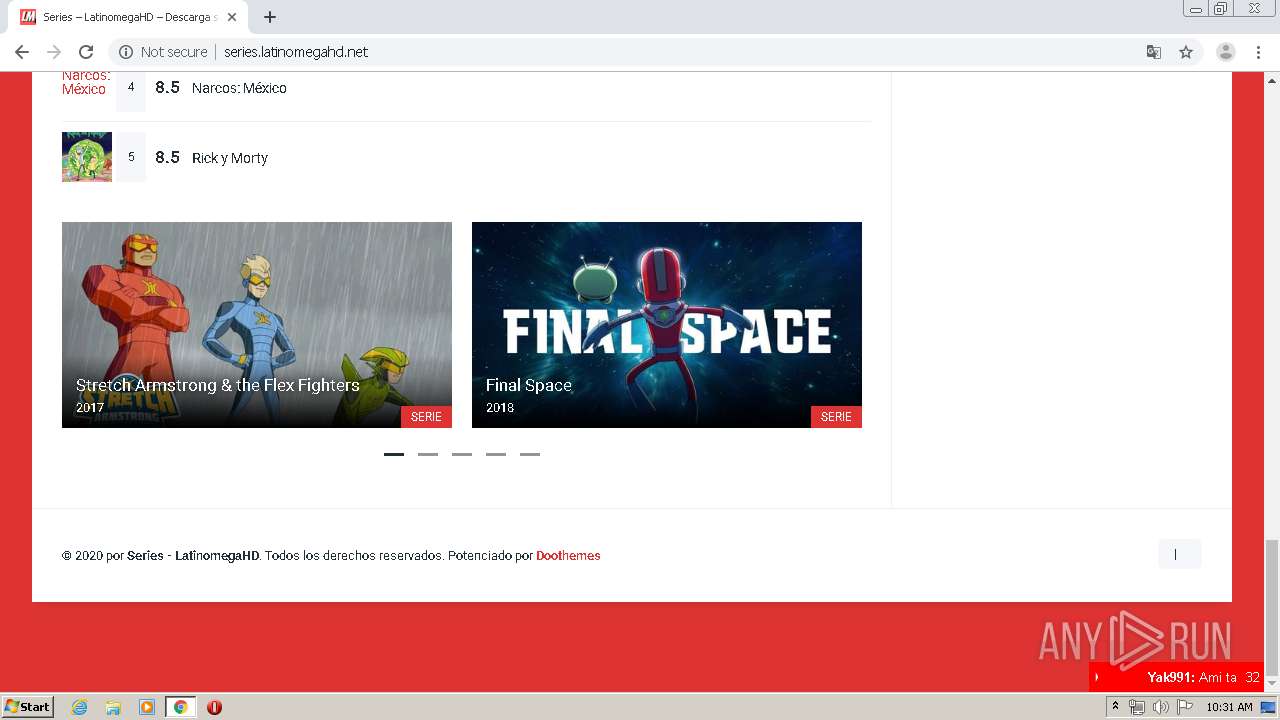Open the volume speaker tray icon

(x=1161, y=707)
